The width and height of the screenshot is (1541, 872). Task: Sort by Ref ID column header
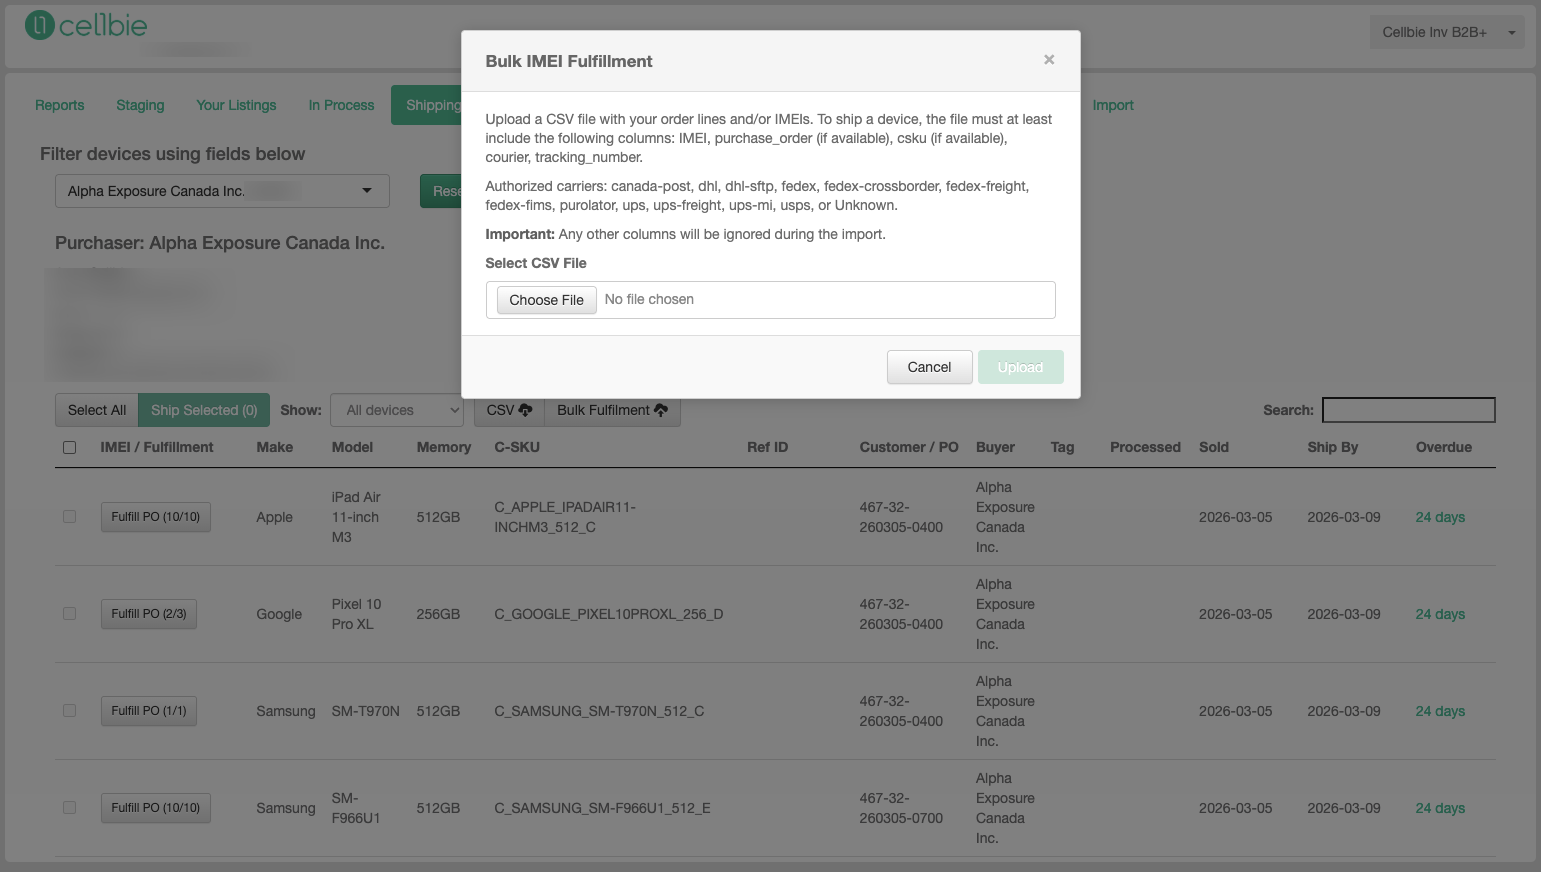click(x=768, y=447)
